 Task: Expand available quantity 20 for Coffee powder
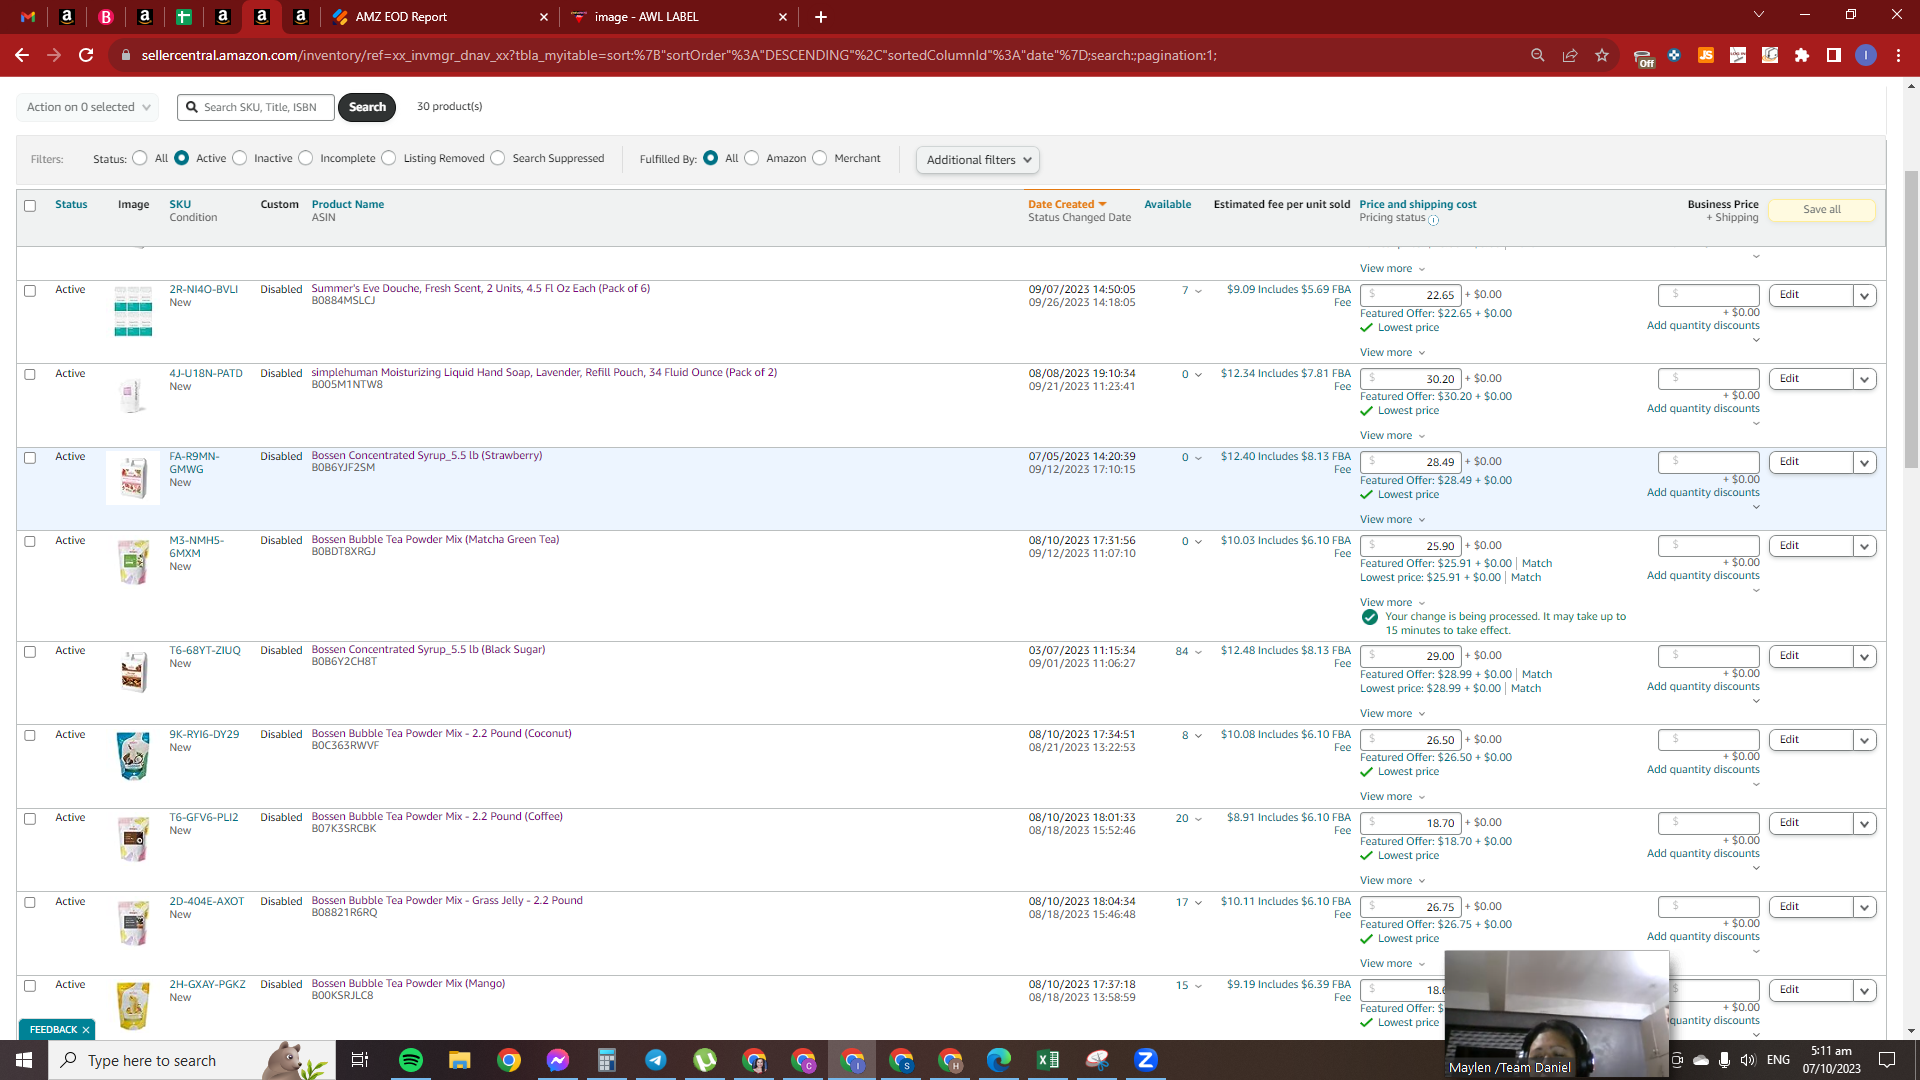[x=1189, y=819]
